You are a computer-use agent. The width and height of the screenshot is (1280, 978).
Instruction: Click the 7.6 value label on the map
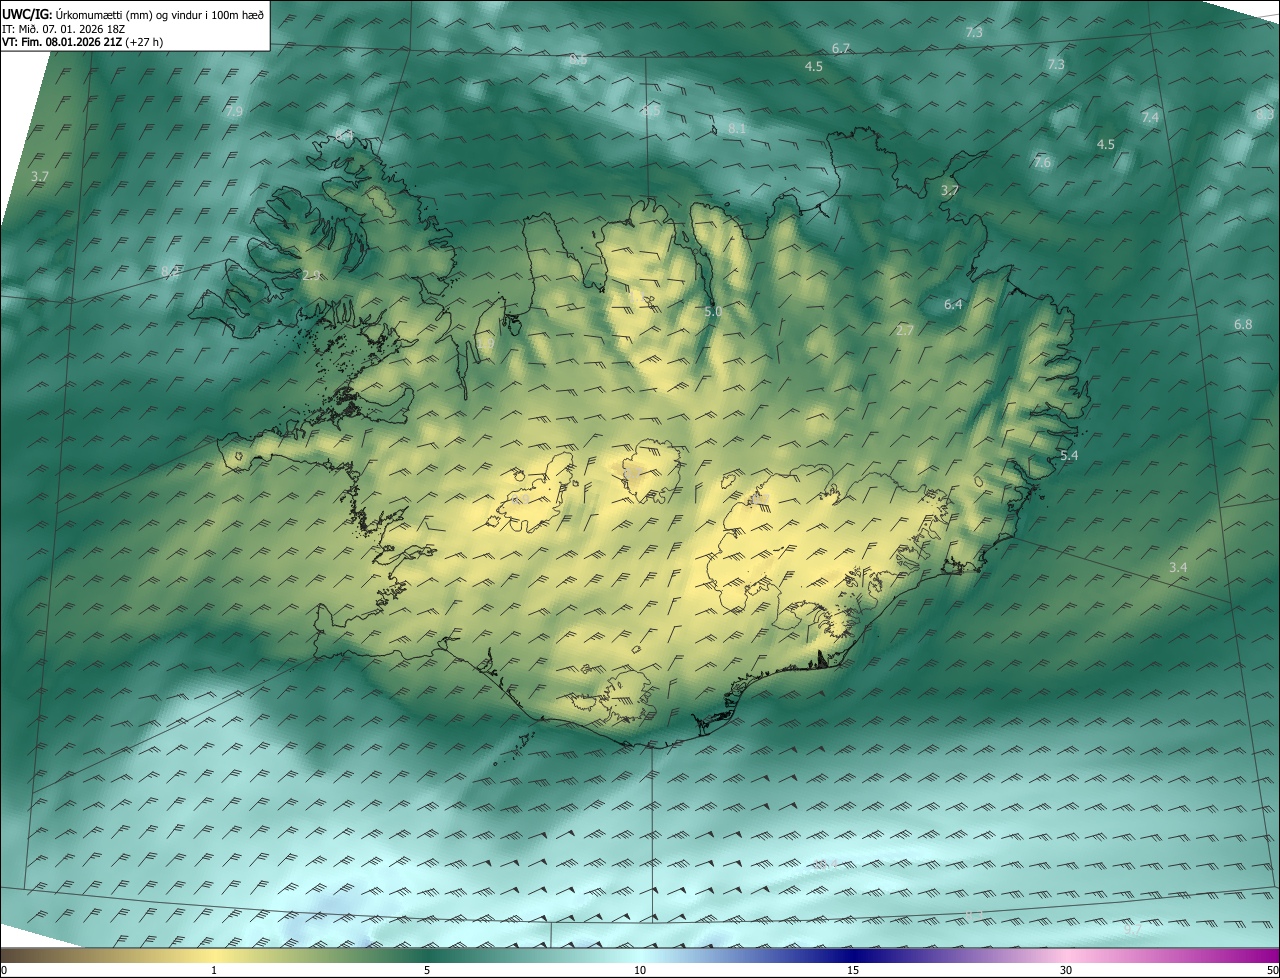tap(1042, 162)
